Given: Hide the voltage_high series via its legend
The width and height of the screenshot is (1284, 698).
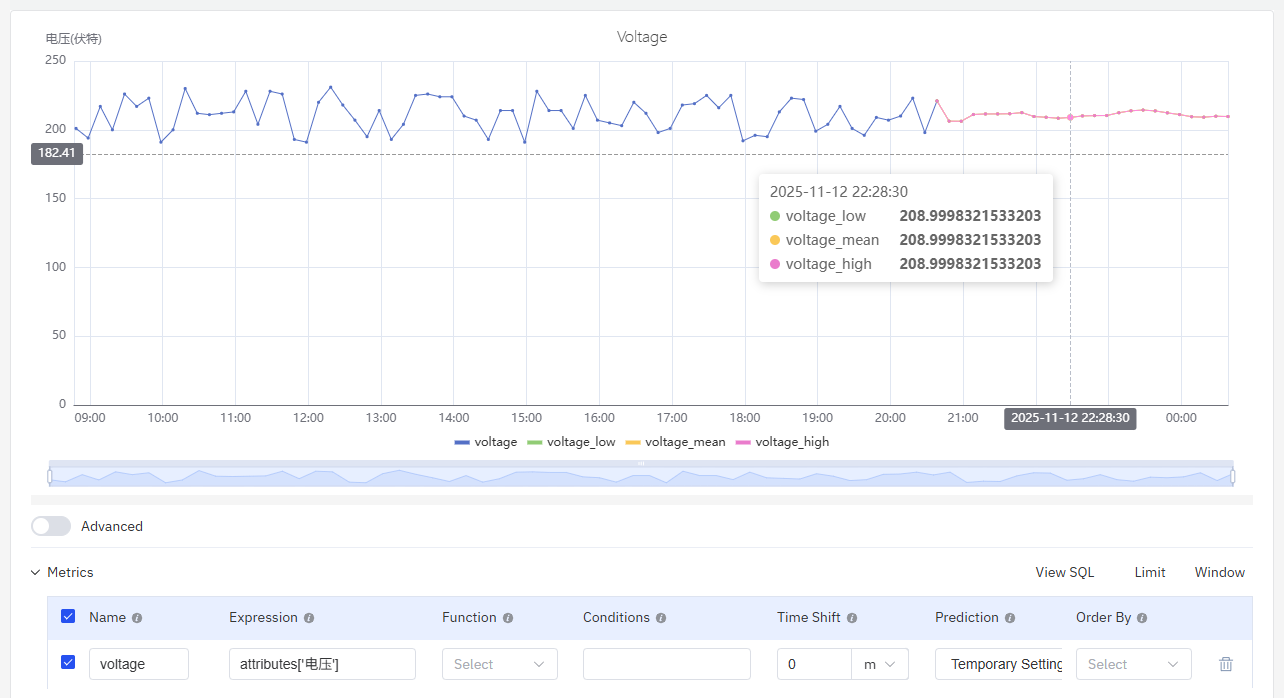Looking at the screenshot, I should pos(782,441).
